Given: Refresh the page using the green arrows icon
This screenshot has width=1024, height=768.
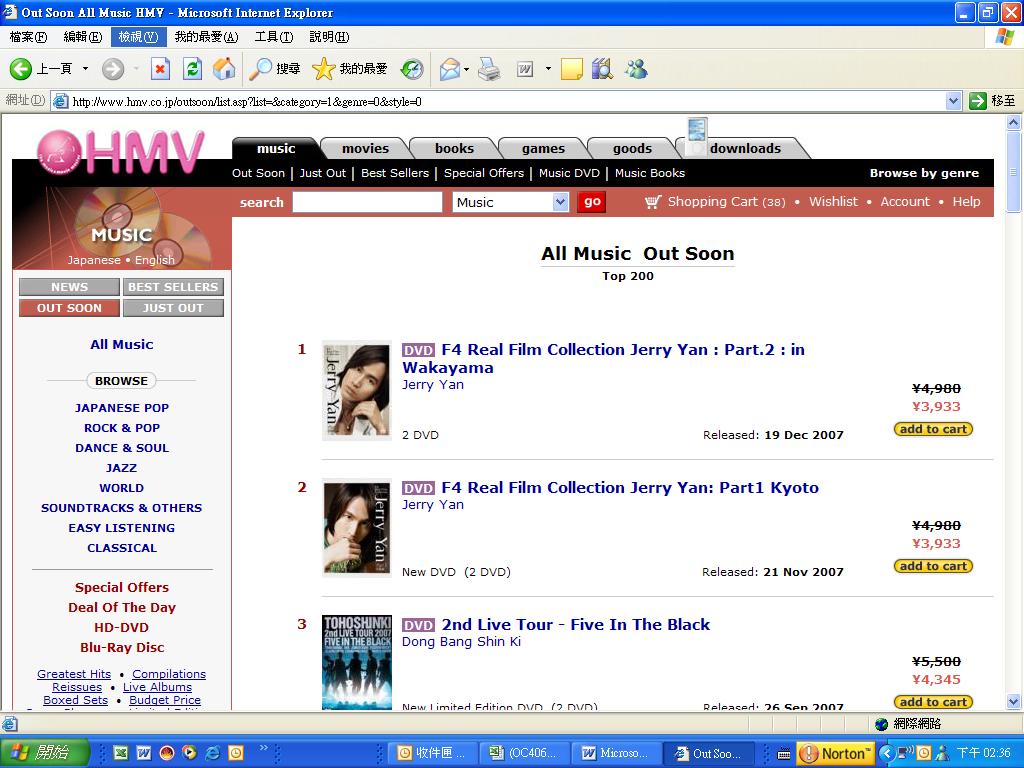Looking at the screenshot, I should [x=192, y=69].
